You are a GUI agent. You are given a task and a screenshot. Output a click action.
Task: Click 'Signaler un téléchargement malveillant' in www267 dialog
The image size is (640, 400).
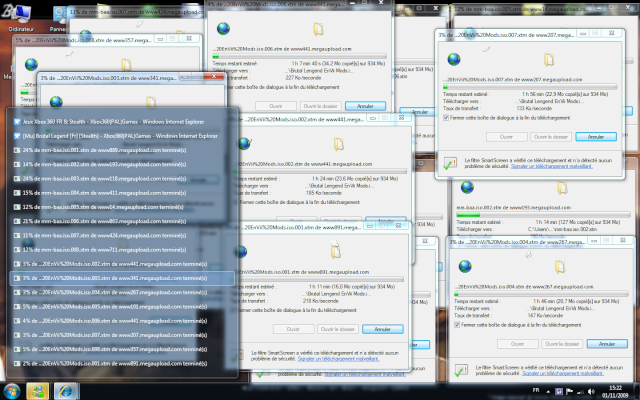pos(563,373)
